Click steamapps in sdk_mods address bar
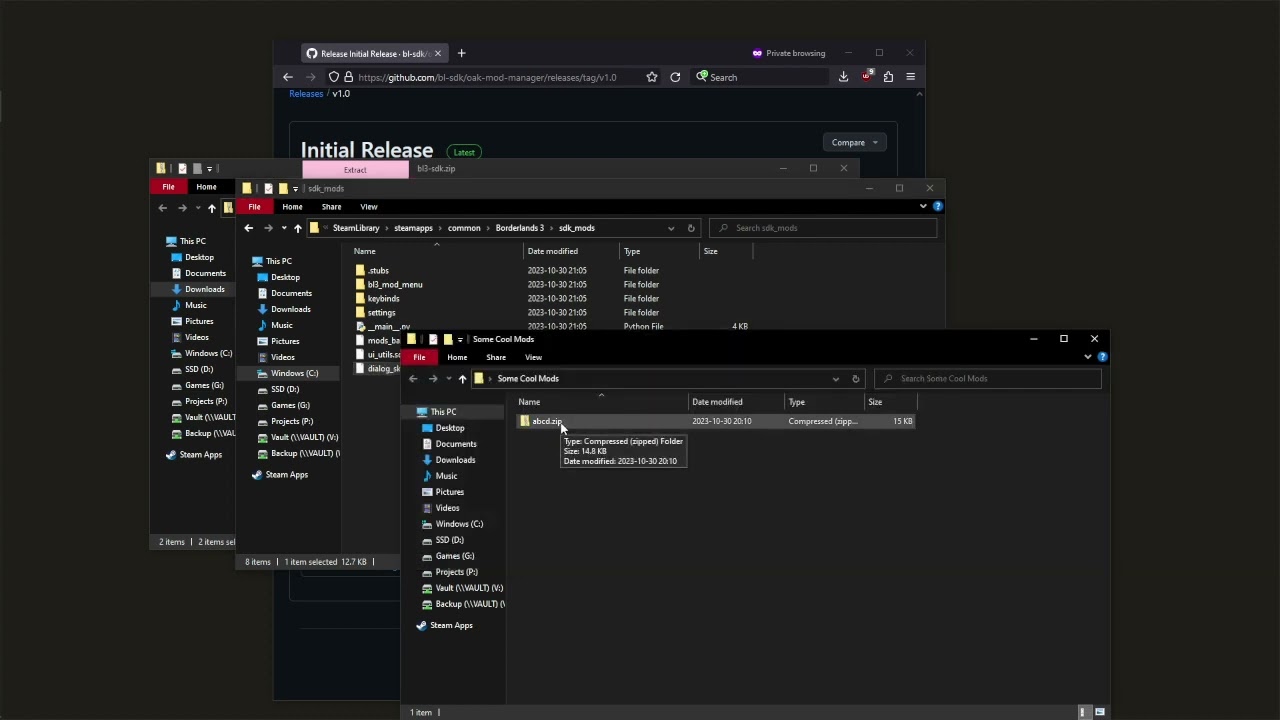 pos(413,228)
